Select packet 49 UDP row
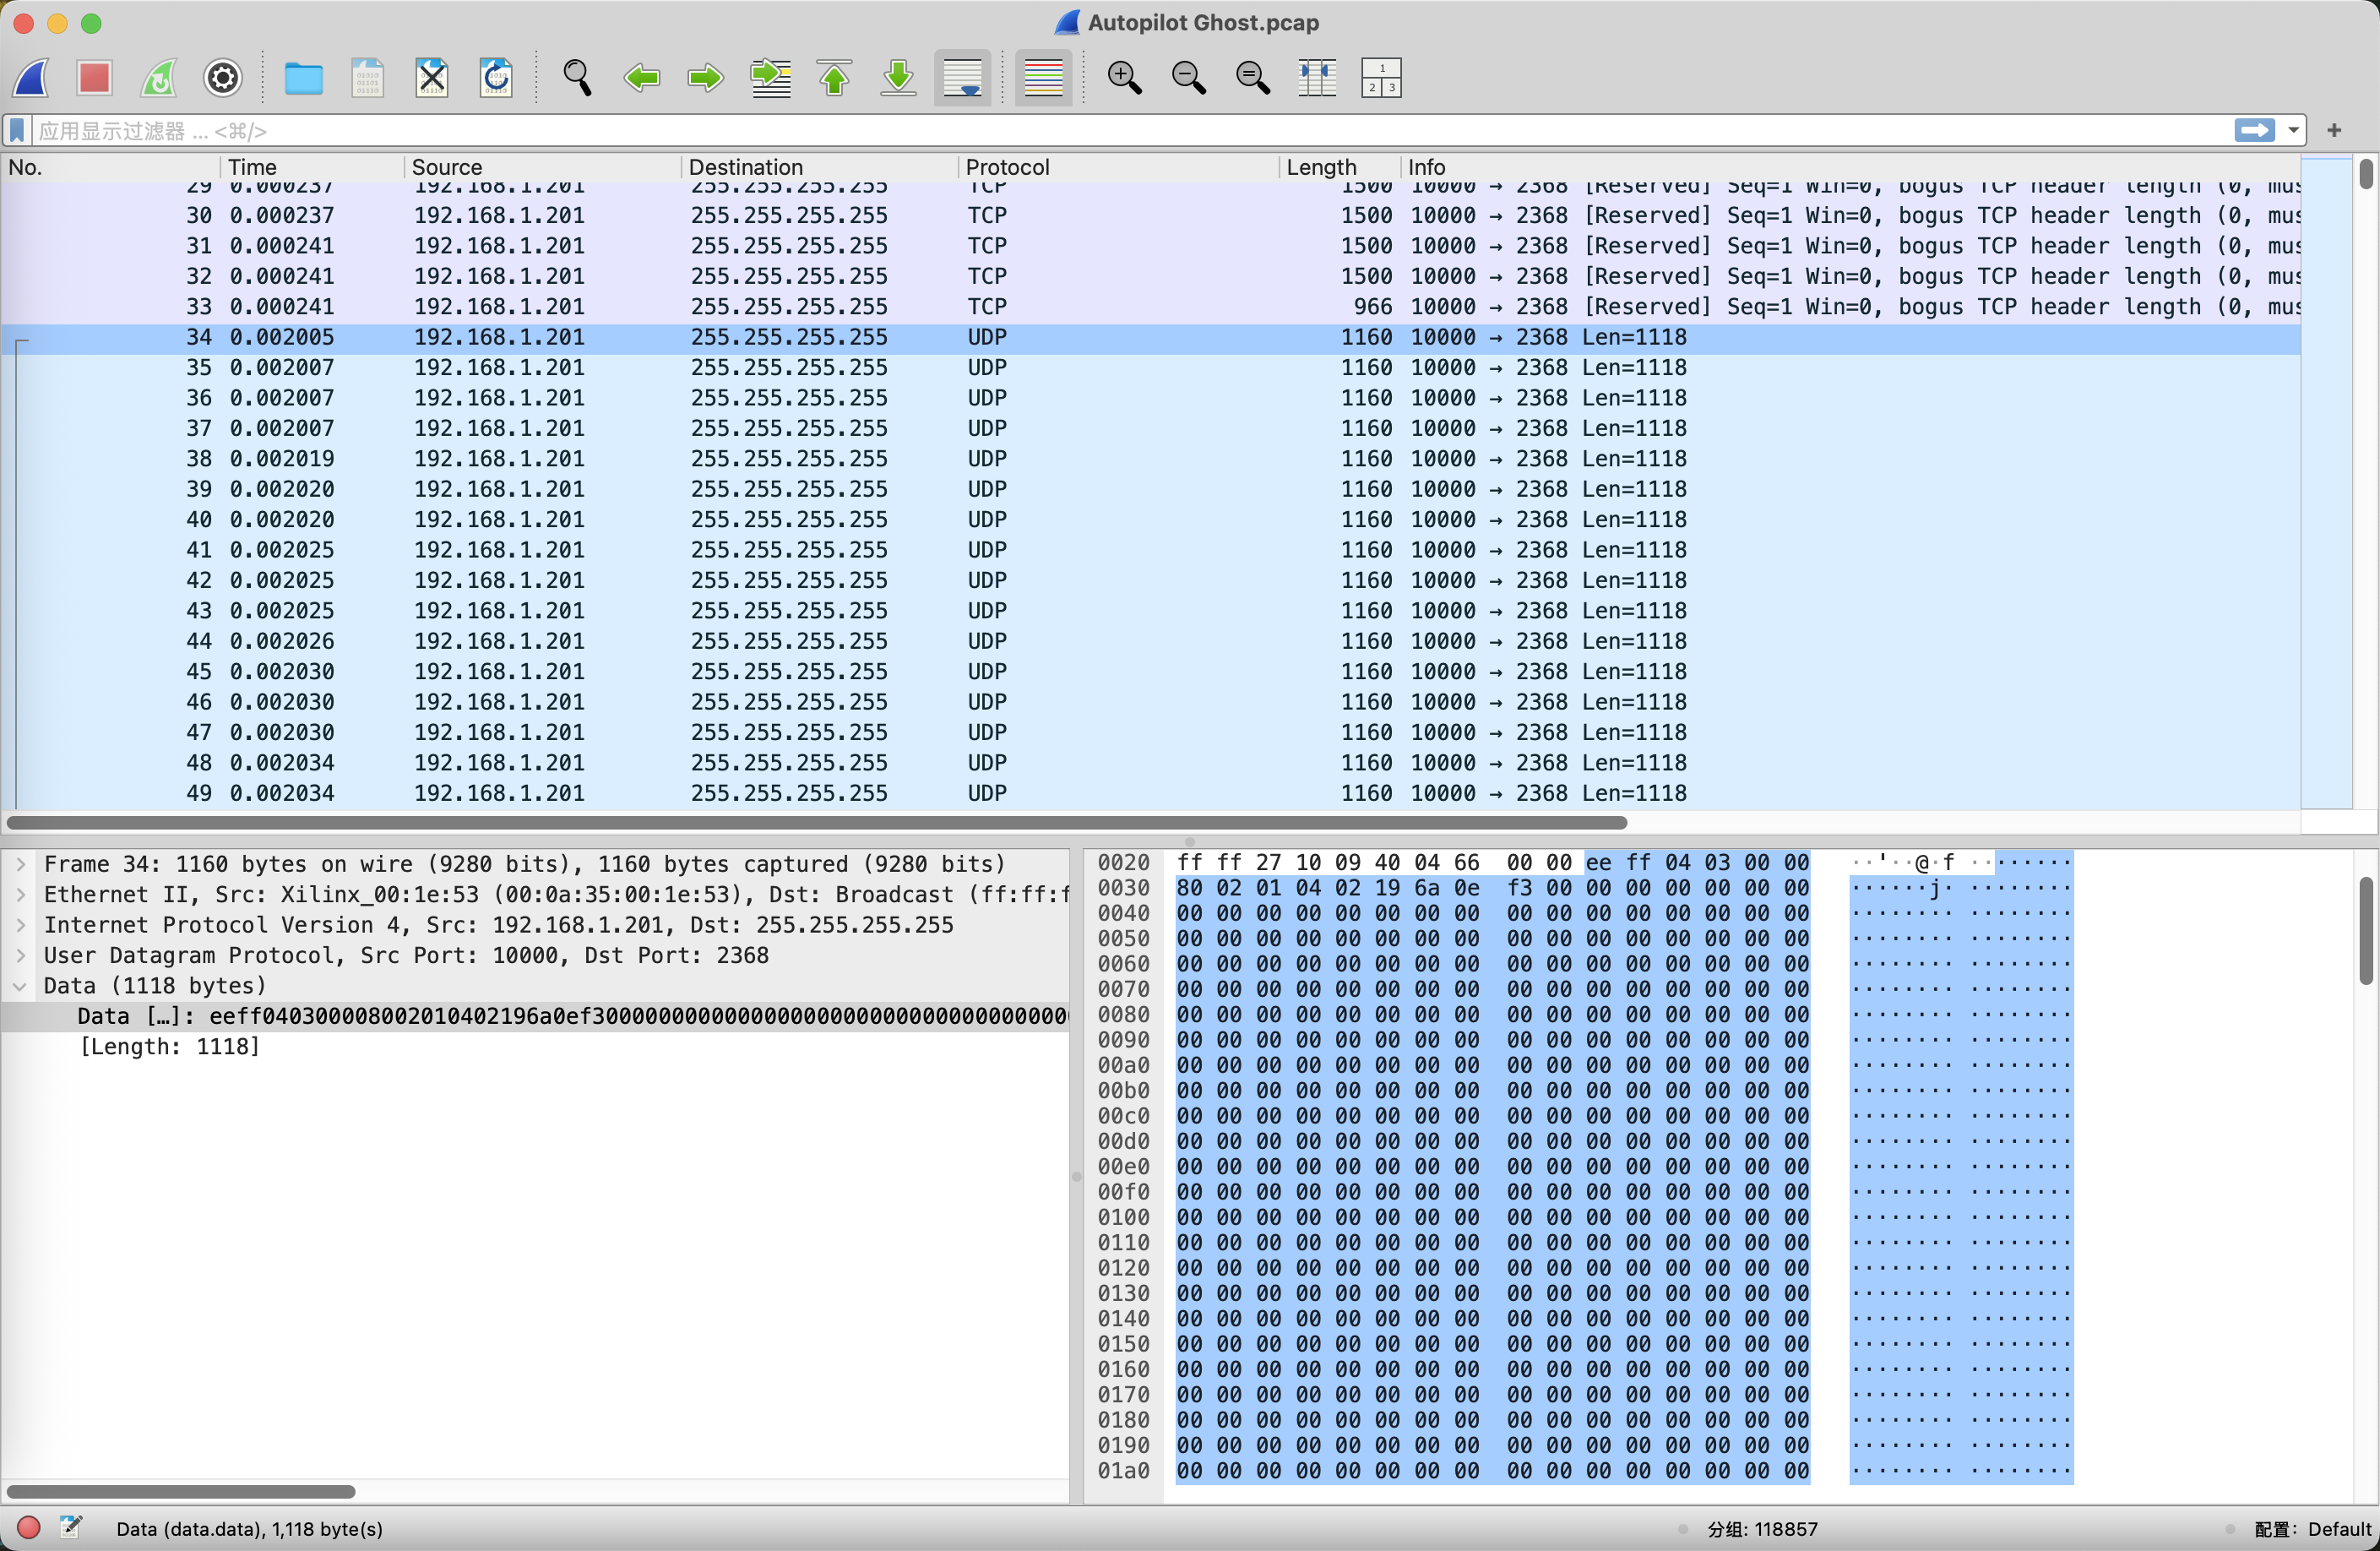This screenshot has height=1551, width=2380. (1150, 793)
